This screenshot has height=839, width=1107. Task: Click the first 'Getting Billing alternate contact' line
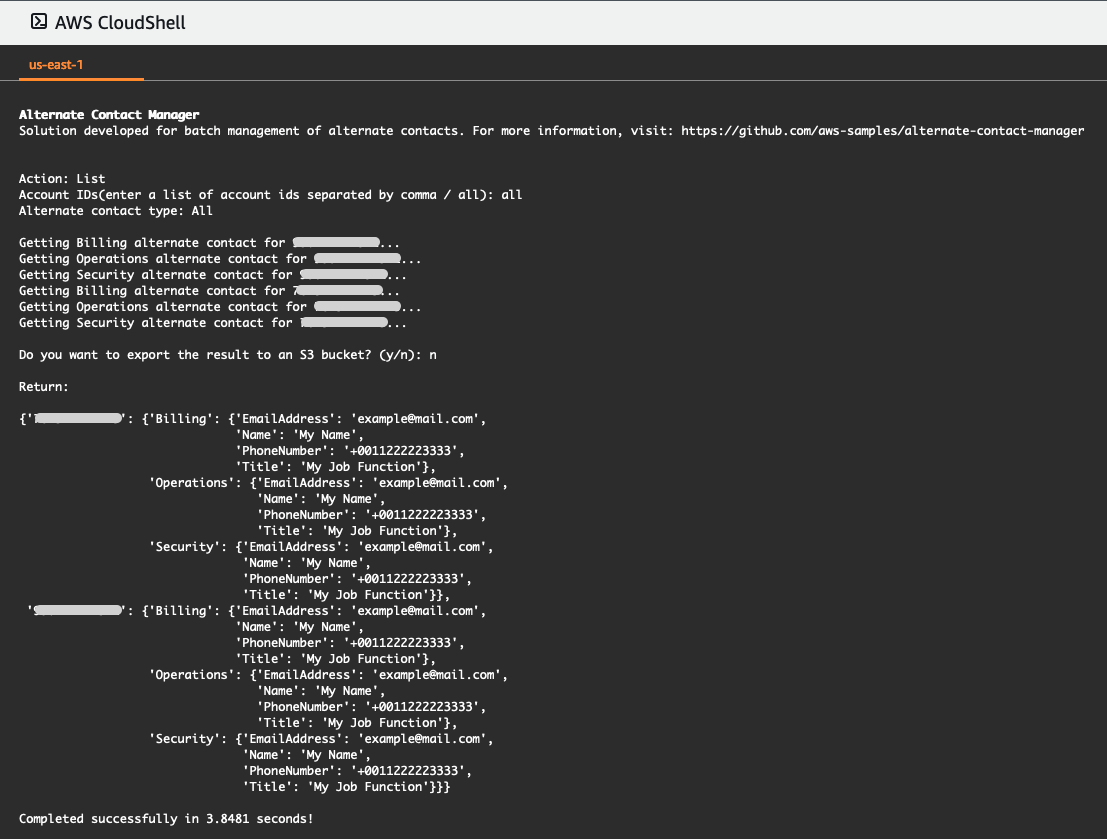click(209, 243)
